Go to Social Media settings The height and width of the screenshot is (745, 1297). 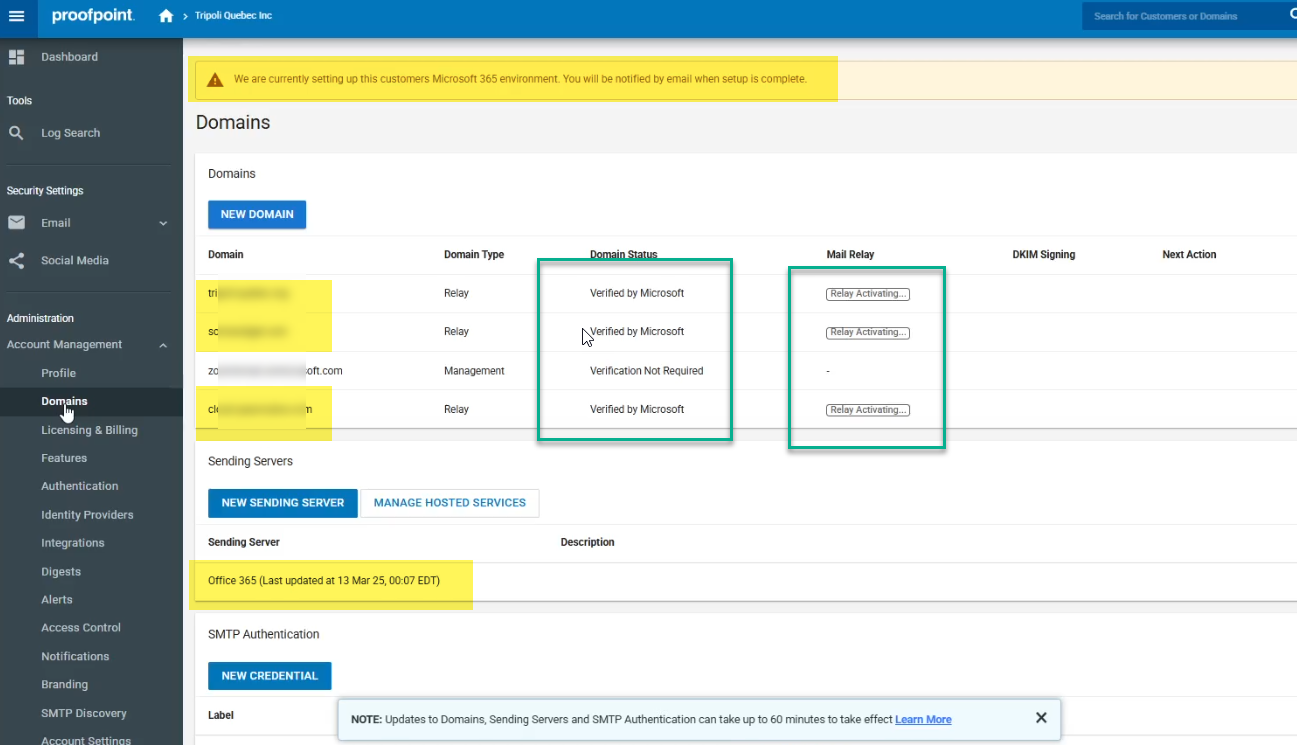74,260
